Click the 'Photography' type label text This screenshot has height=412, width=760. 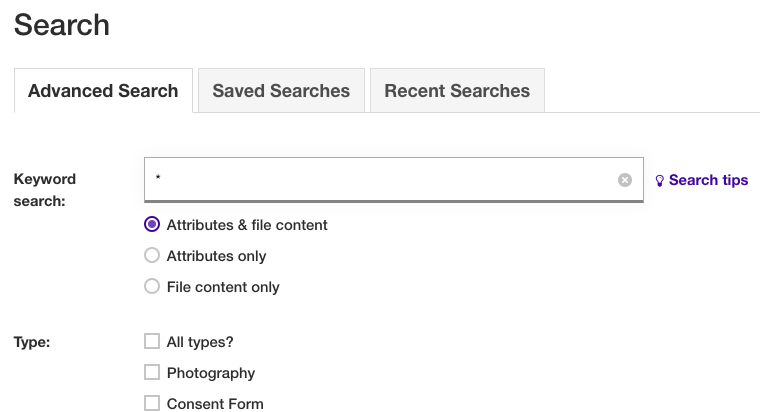(x=211, y=373)
